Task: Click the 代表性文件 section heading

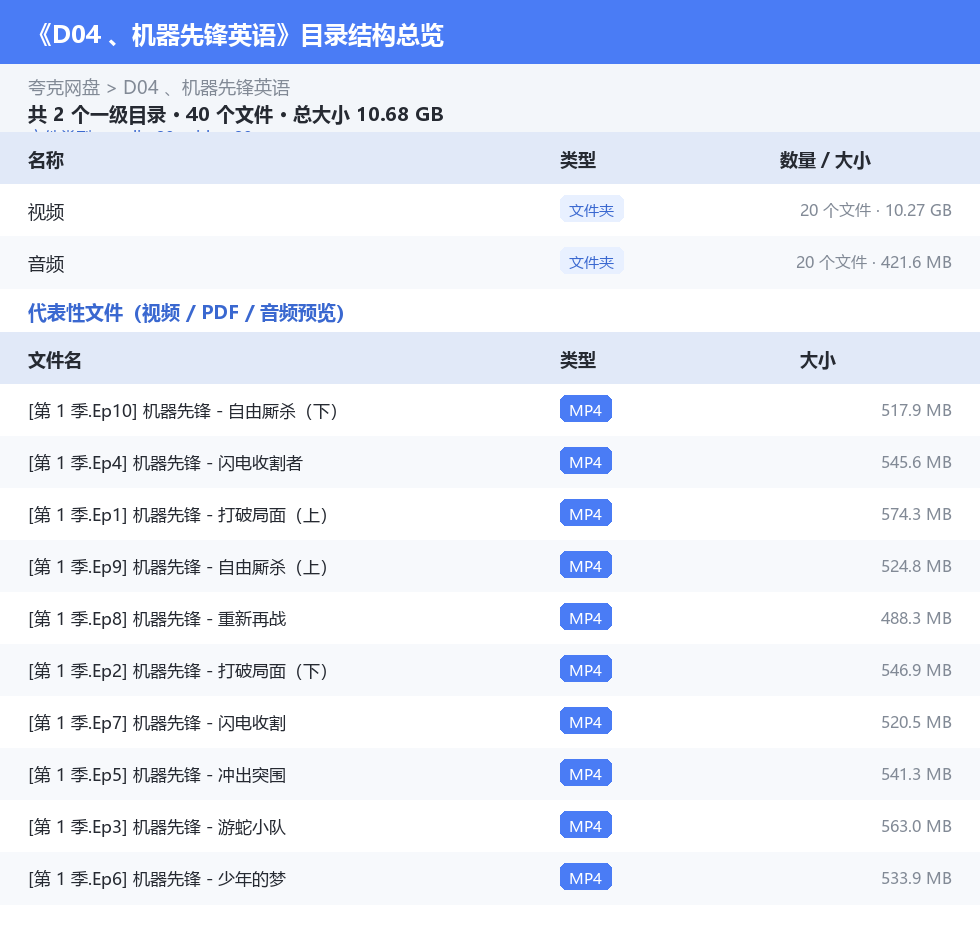Action: [x=186, y=312]
